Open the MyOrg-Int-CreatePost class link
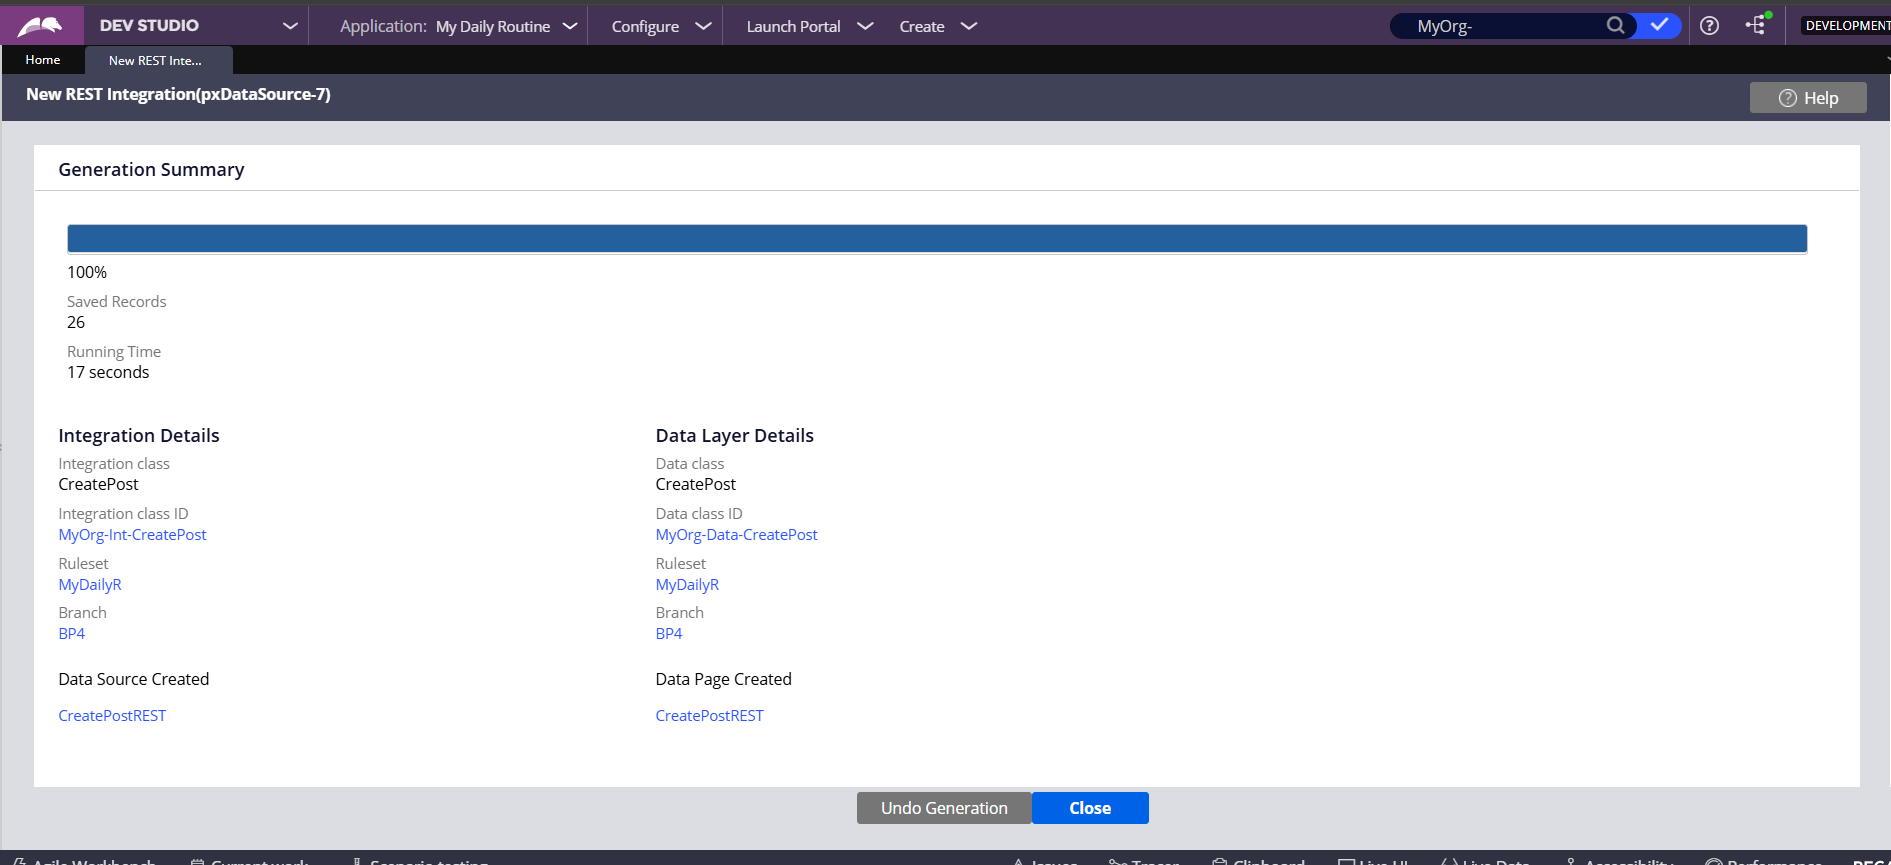Viewport: 1891px width, 865px height. click(132, 535)
